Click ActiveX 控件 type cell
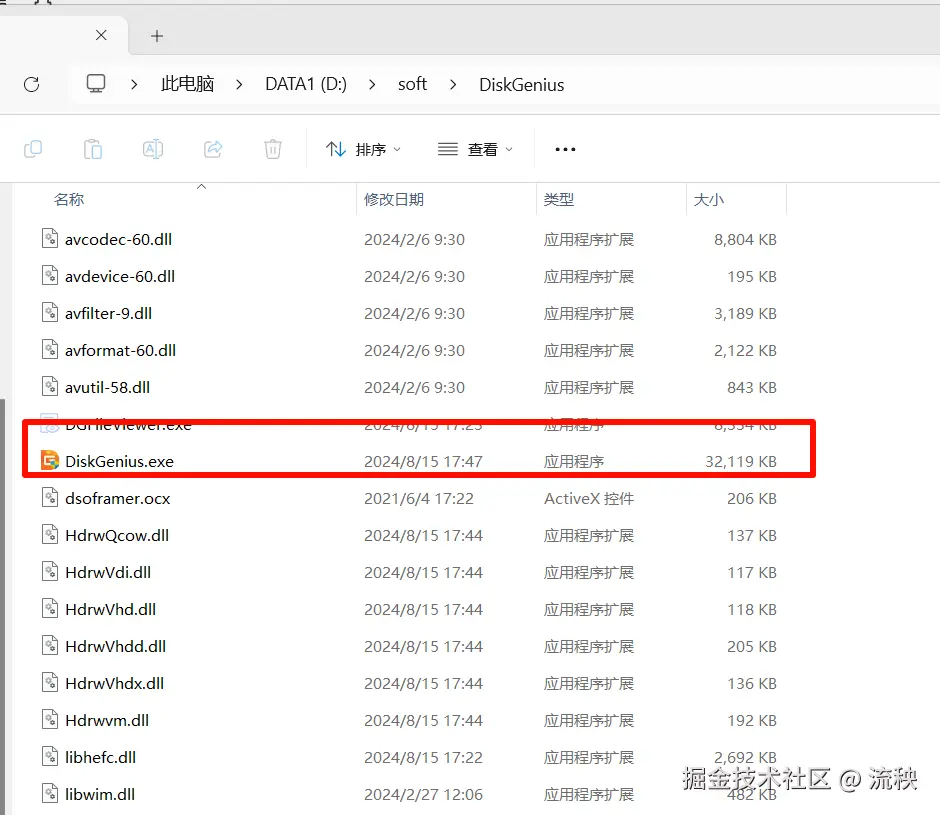The height and width of the screenshot is (815, 940). pyautogui.click(x=589, y=498)
